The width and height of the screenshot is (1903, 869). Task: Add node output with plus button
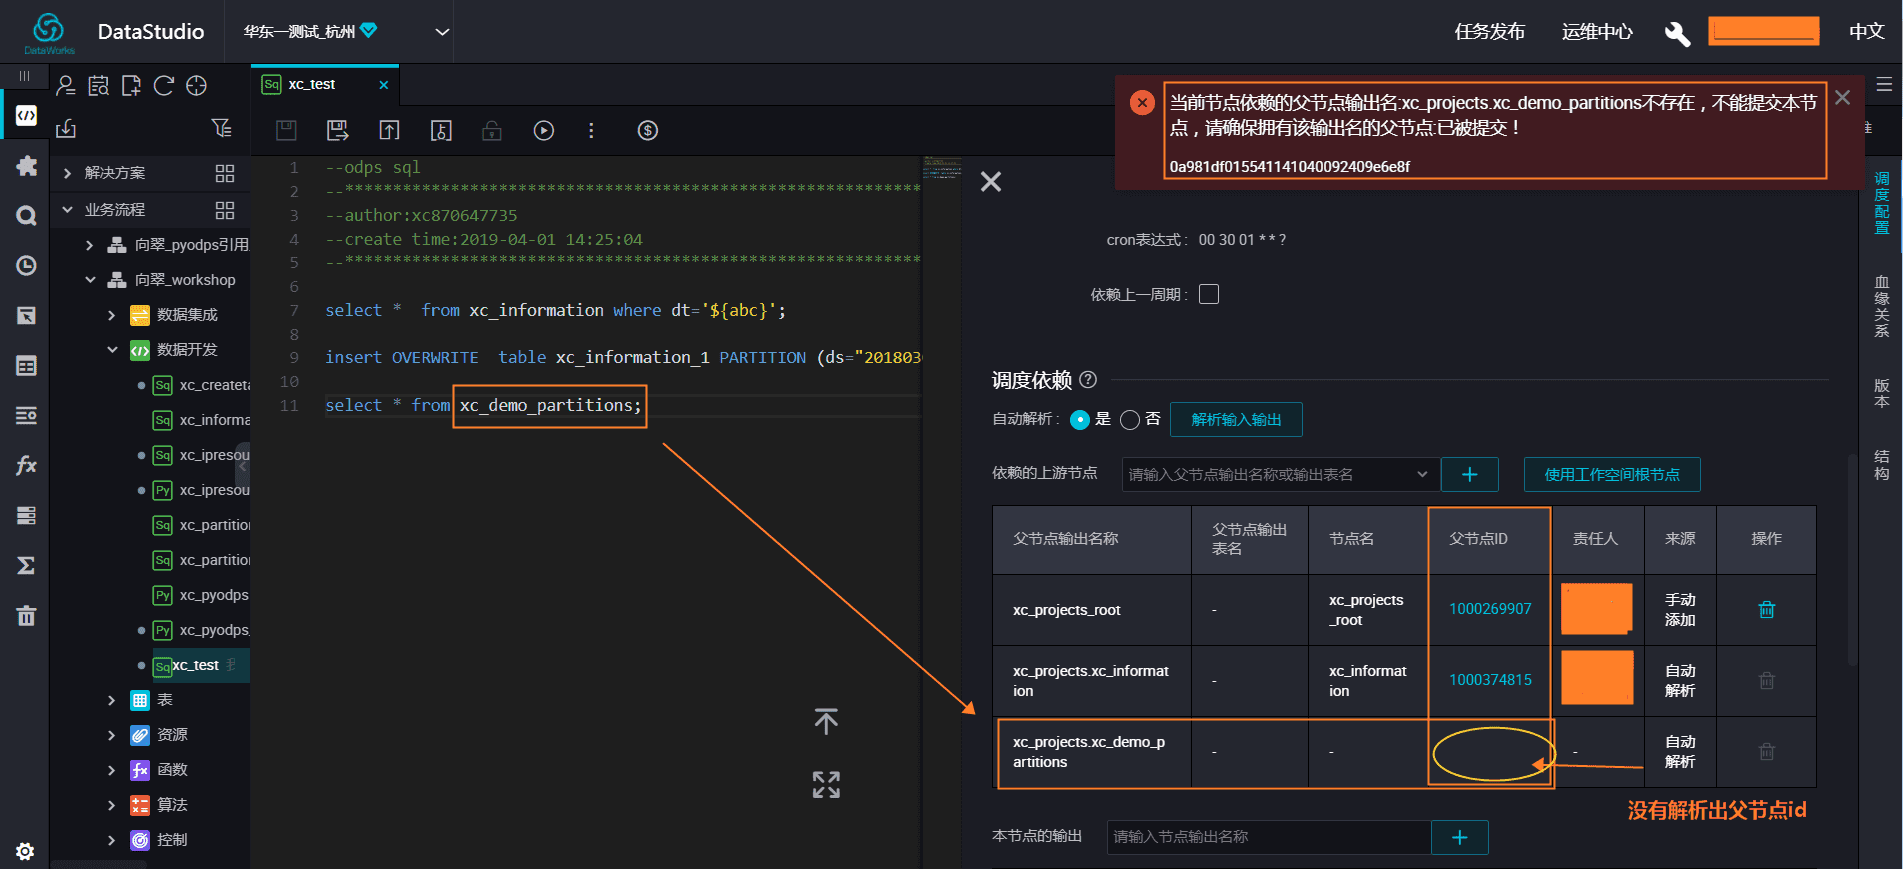pos(1460,837)
